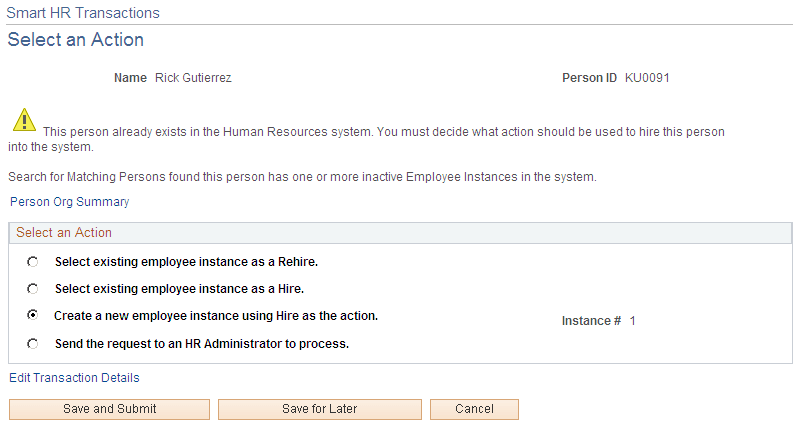Click the Person ID value KU0091
This screenshot has width=812, height=429.
pyautogui.click(x=647, y=77)
